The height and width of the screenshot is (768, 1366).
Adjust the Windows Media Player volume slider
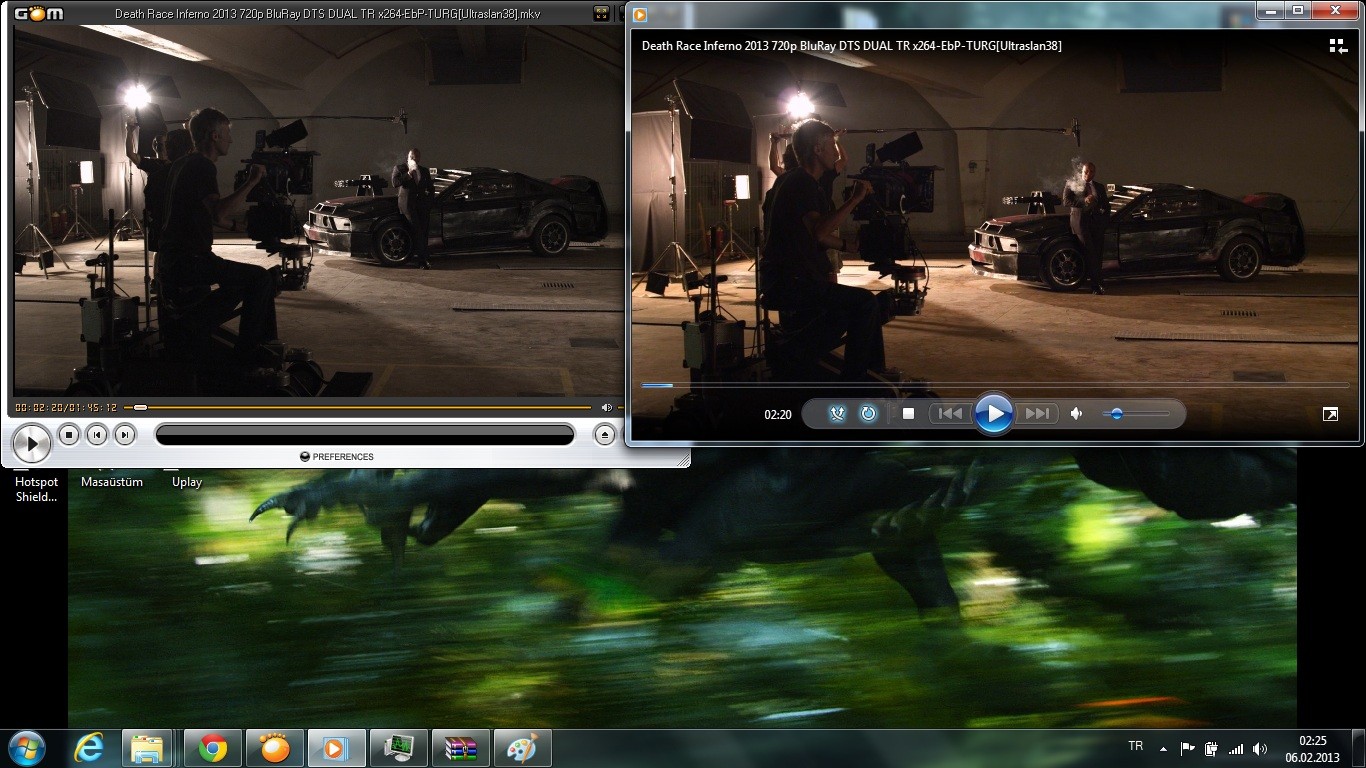click(x=1136, y=414)
